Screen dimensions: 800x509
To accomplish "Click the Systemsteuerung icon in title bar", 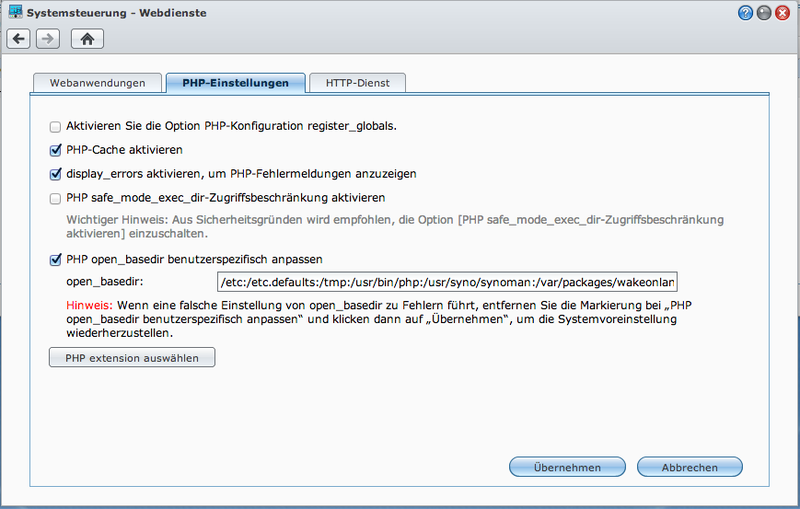I will pyautogui.click(x=16, y=13).
